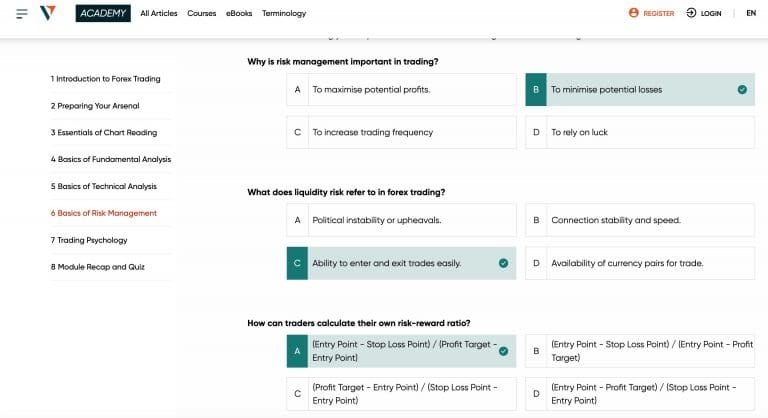The width and height of the screenshot is (768, 418).
Task: Choose answer 'To minimise potential losses'
Action: point(640,90)
